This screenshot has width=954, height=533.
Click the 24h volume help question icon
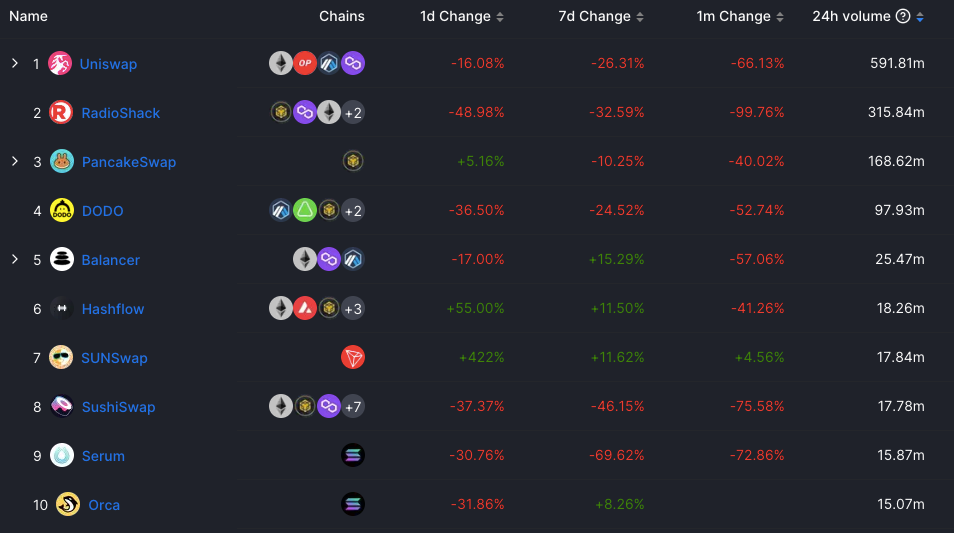coord(903,17)
